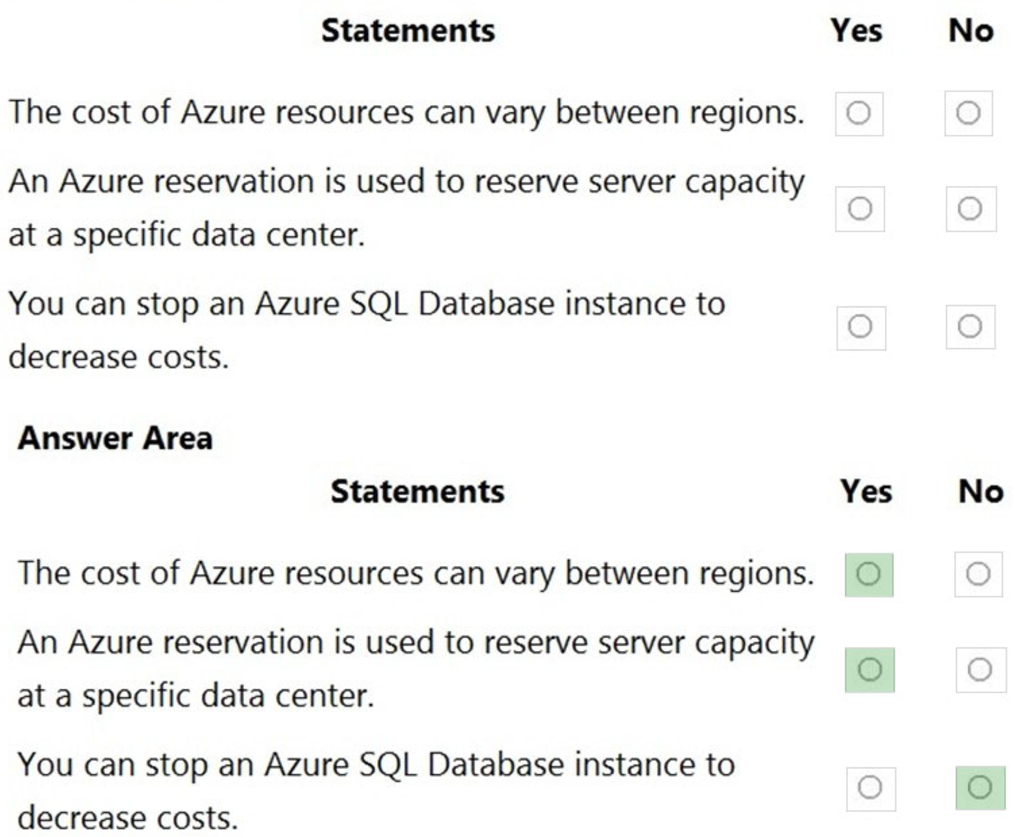The height and width of the screenshot is (837, 1026).
Task: Select No for Azure reservation statement
Action: [968, 207]
